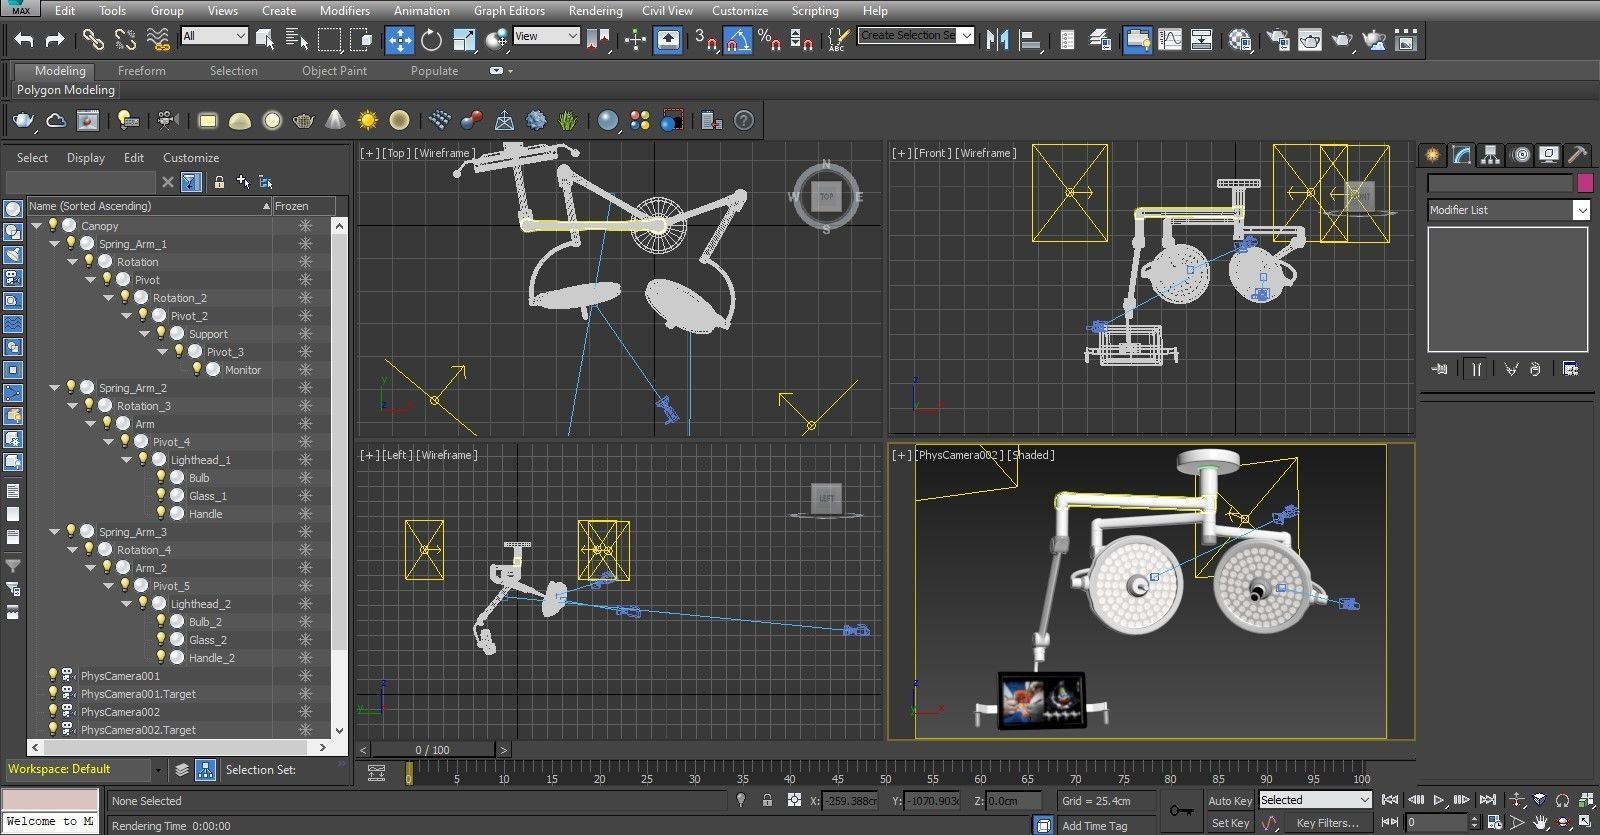This screenshot has width=1600, height=835.
Task: Switch to the Freeform ribbon tab
Action: [141, 71]
